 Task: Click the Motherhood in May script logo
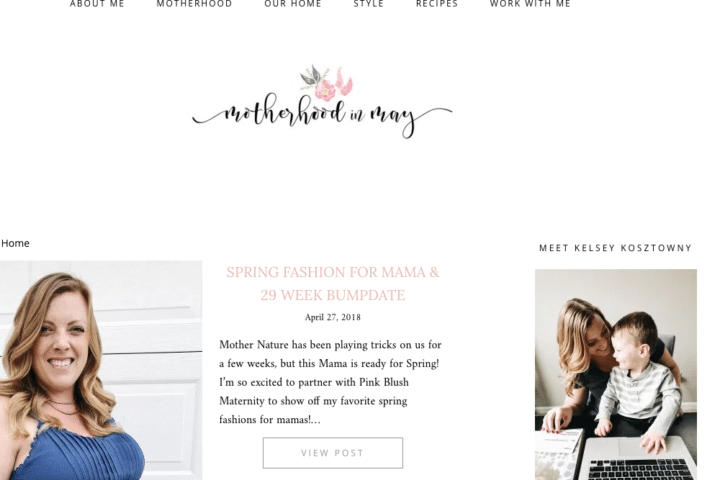coord(322,115)
